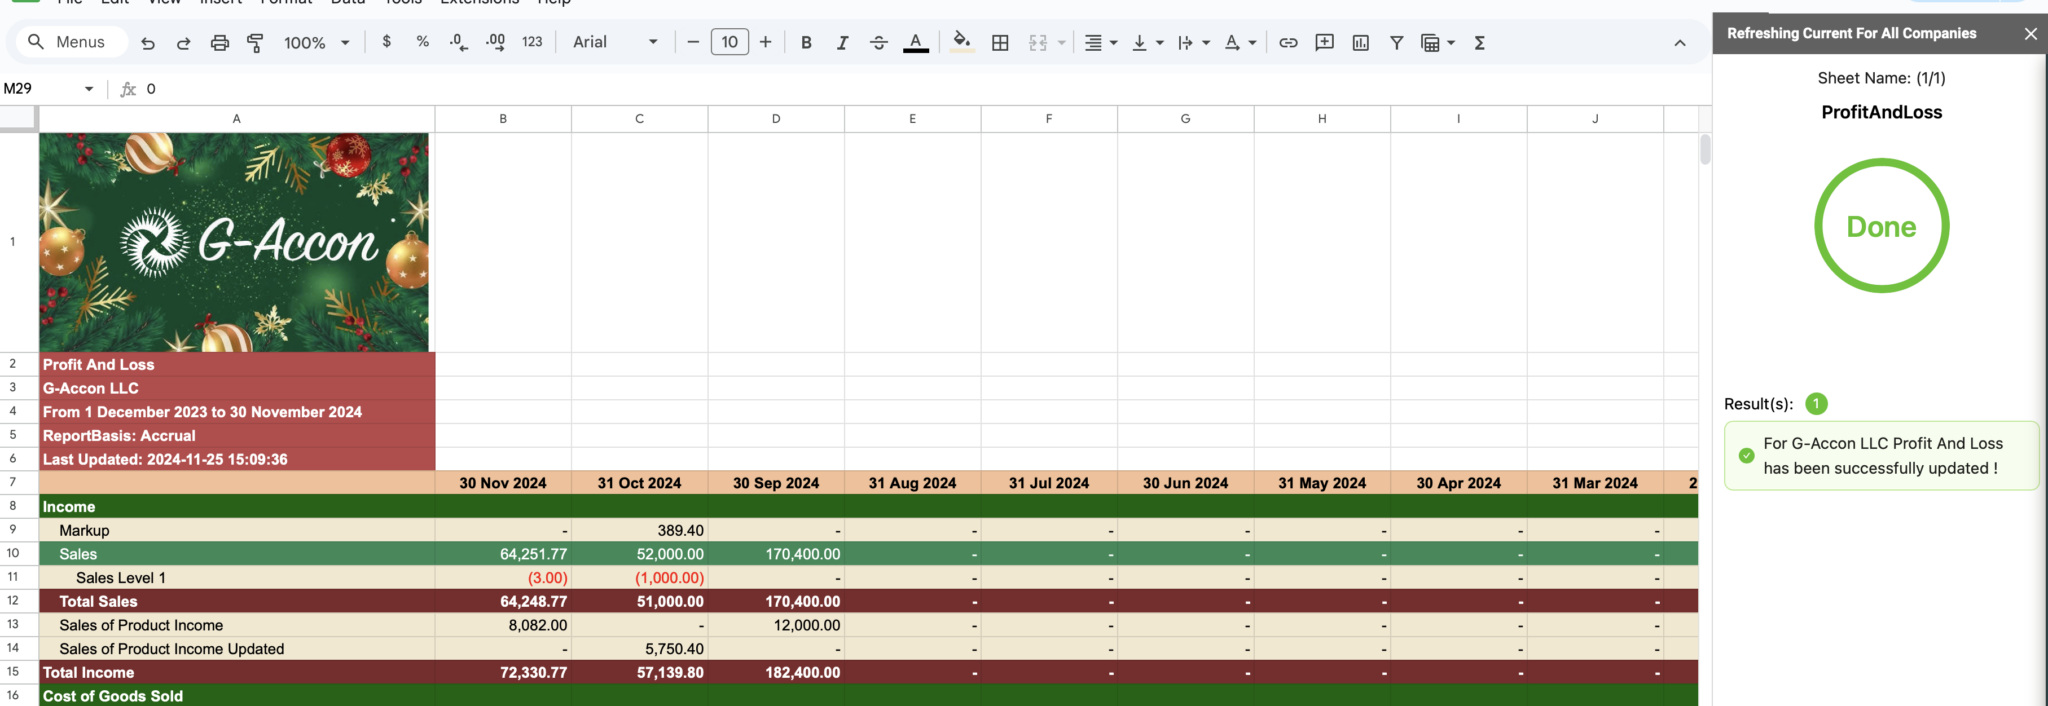Click the green Done circle
Screen dimensions: 2048x706
1881,226
